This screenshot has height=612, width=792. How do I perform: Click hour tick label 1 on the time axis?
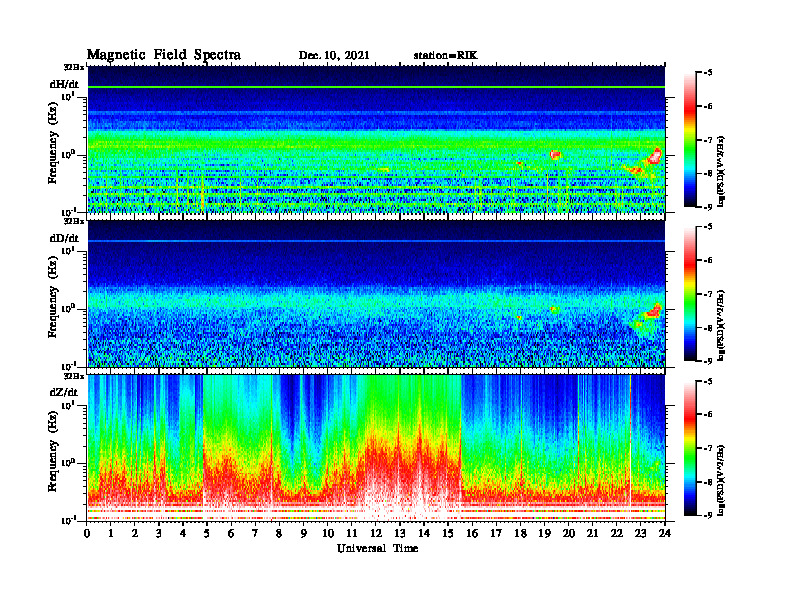[111, 534]
